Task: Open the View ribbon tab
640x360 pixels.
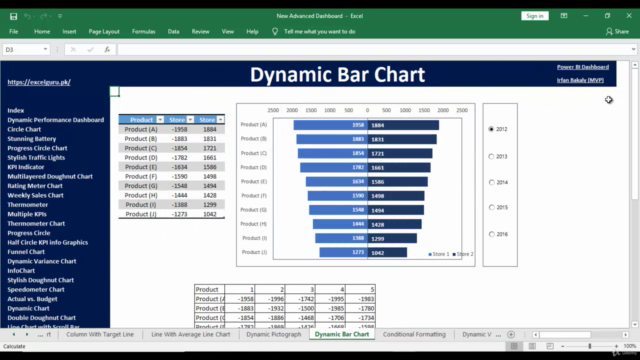Action: point(228,31)
